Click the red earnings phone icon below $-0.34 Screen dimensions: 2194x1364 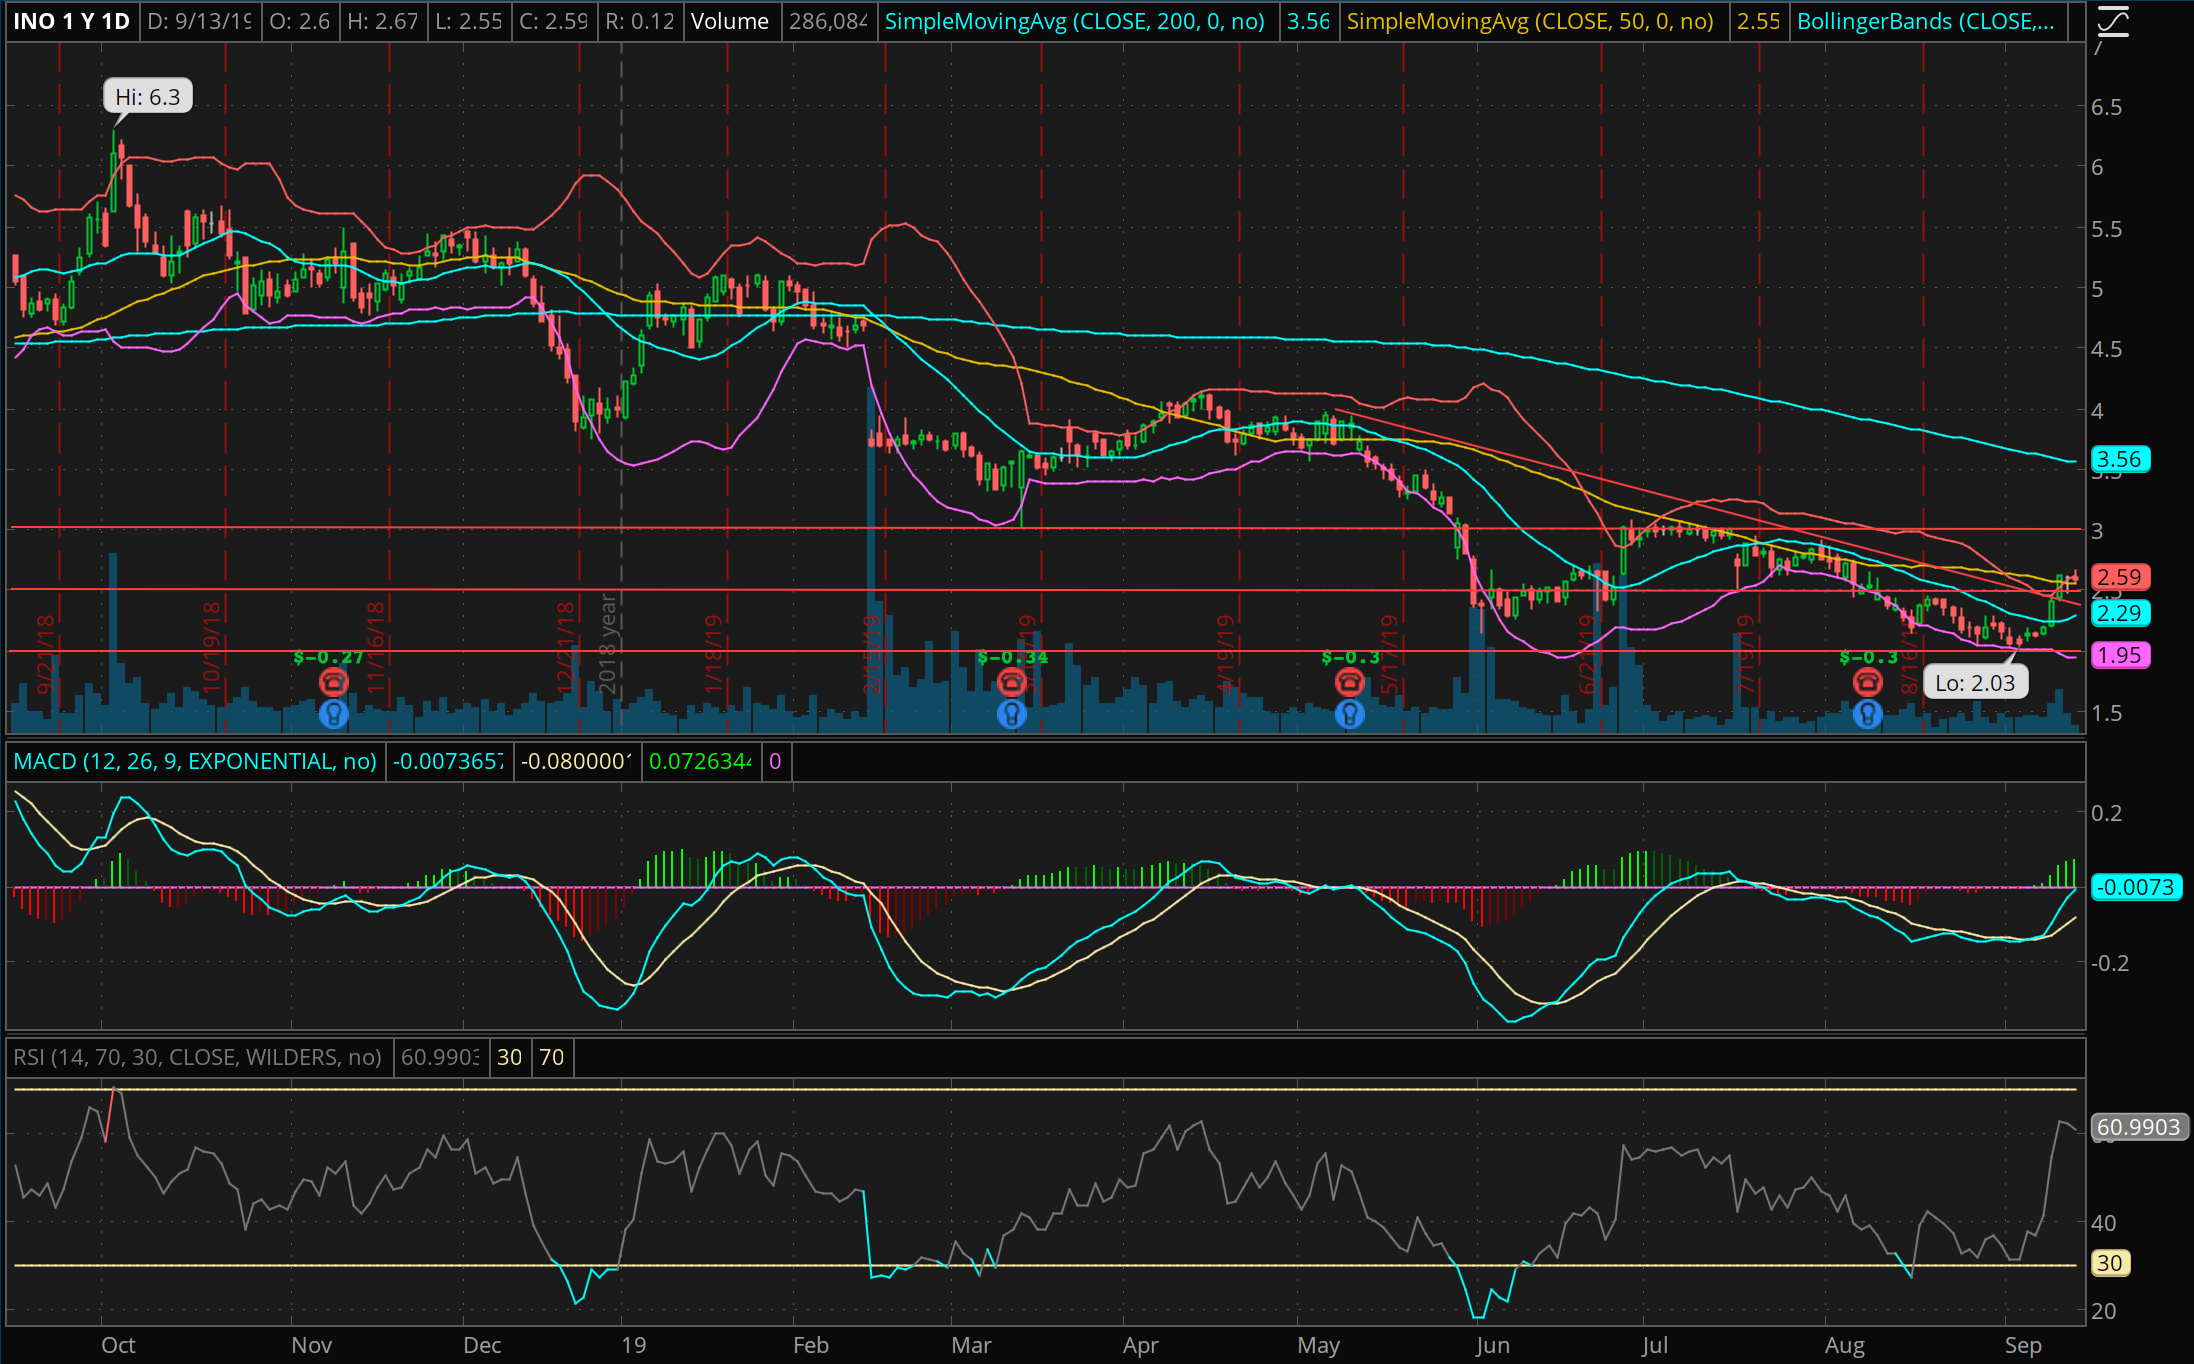[x=1011, y=682]
